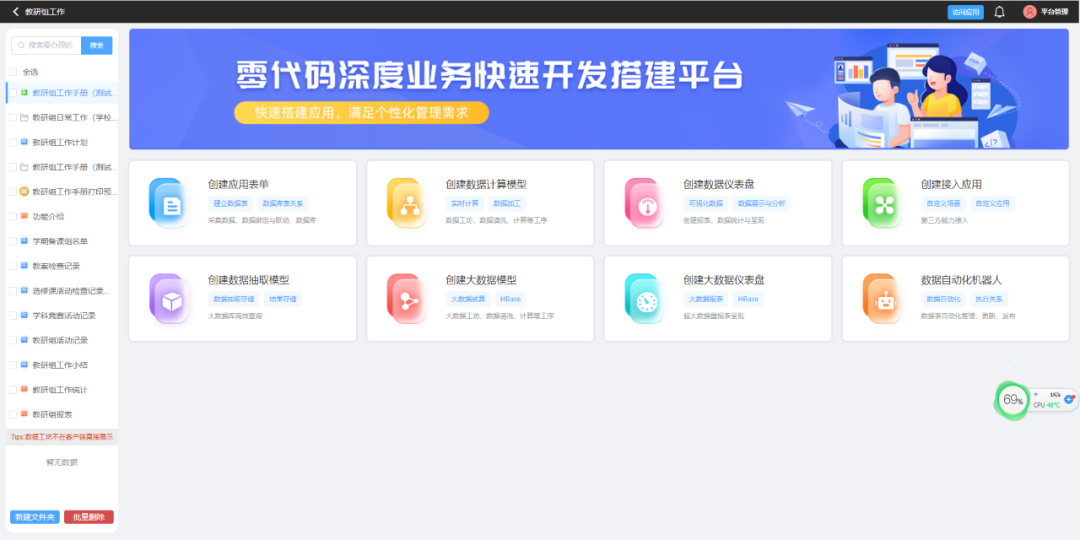Click the 访问应用 button
Screen dimensions: 1080x540
(x=966, y=12)
